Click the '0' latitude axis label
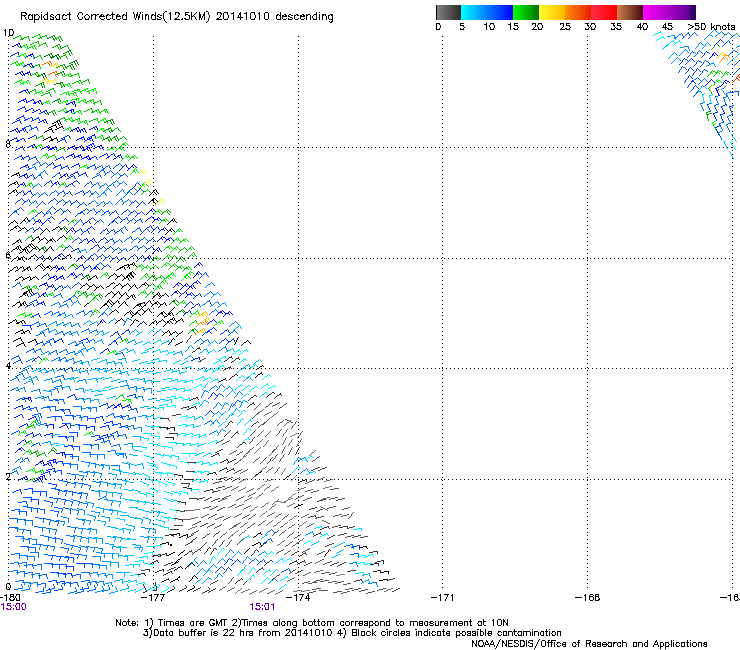740x650 pixels. pos(8,587)
